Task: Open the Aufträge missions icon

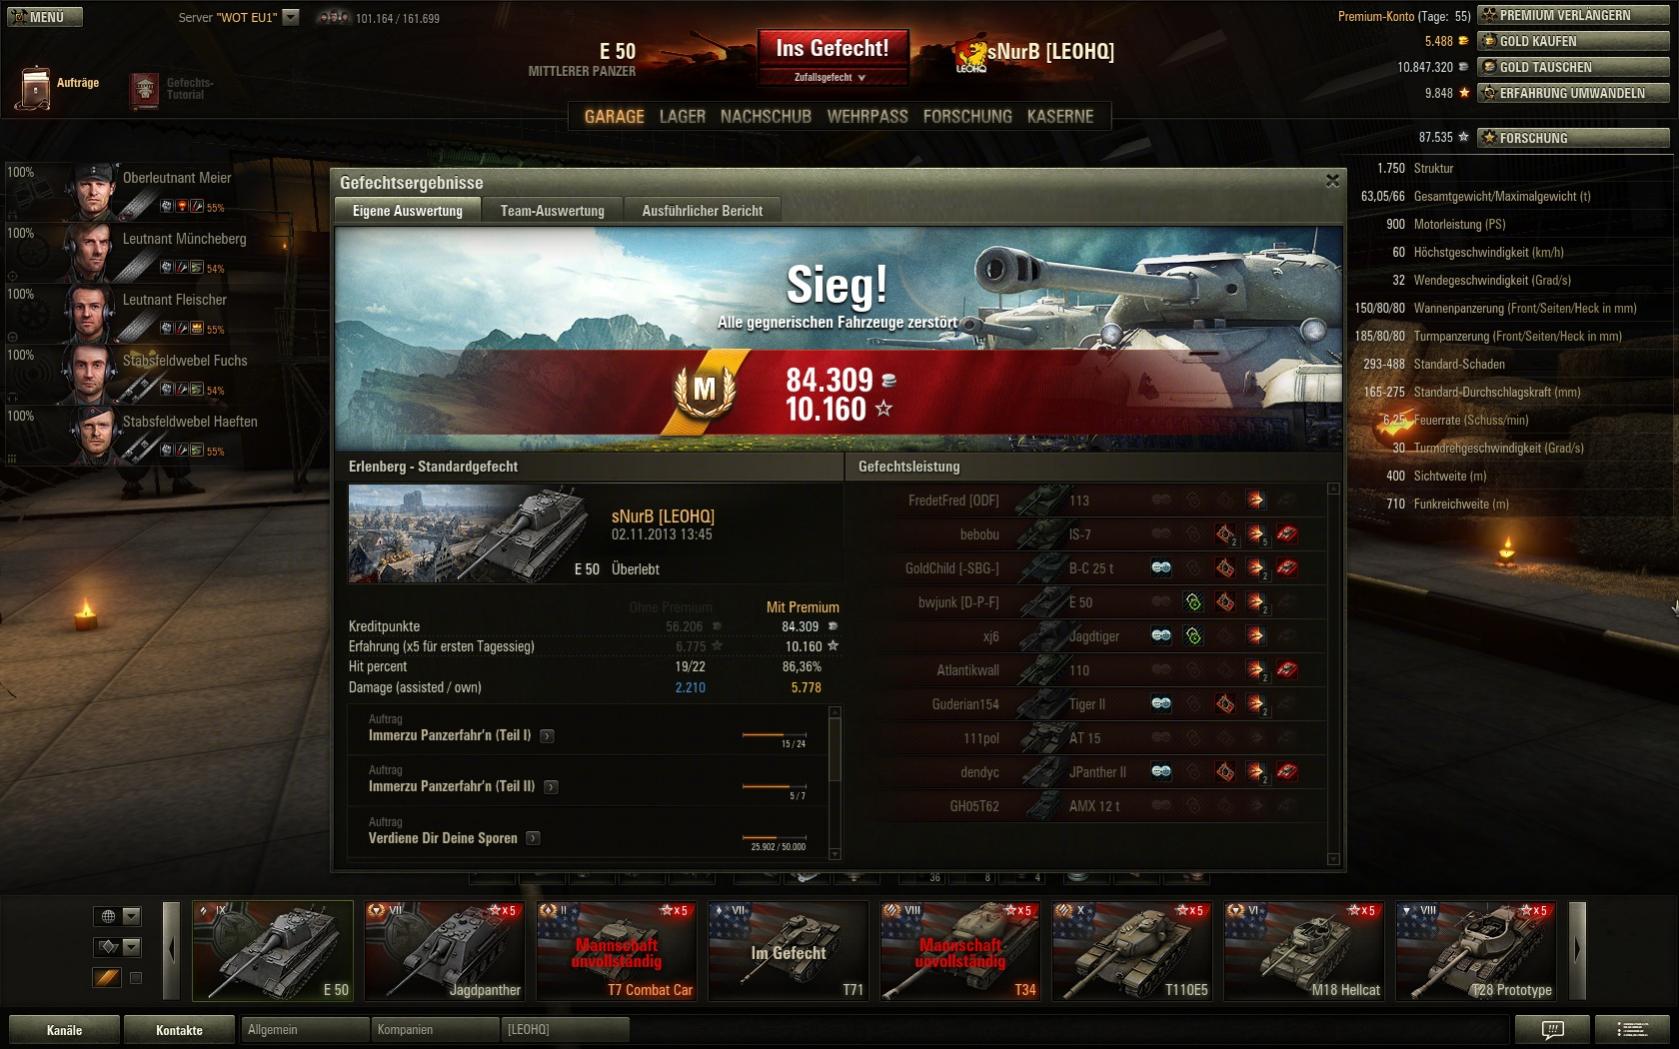Action: click(x=34, y=88)
